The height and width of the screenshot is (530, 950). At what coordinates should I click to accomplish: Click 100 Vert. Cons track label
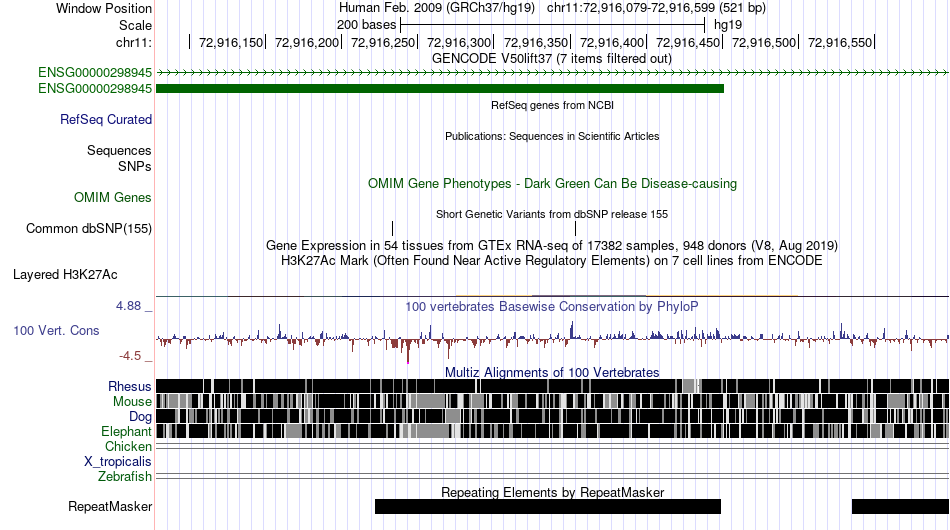(x=56, y=331)
